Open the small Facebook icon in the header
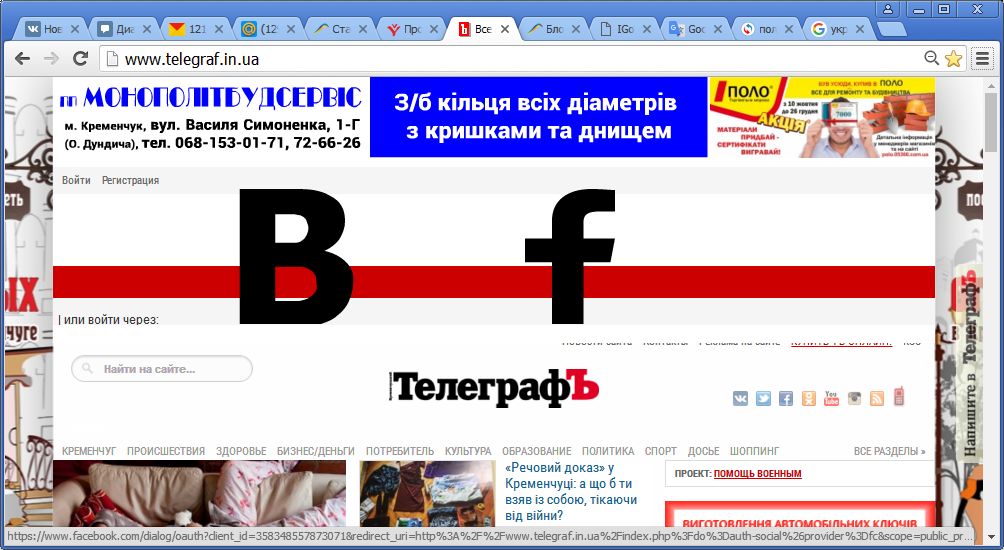This screenshot has height=550, width=1004. (786, 399)
